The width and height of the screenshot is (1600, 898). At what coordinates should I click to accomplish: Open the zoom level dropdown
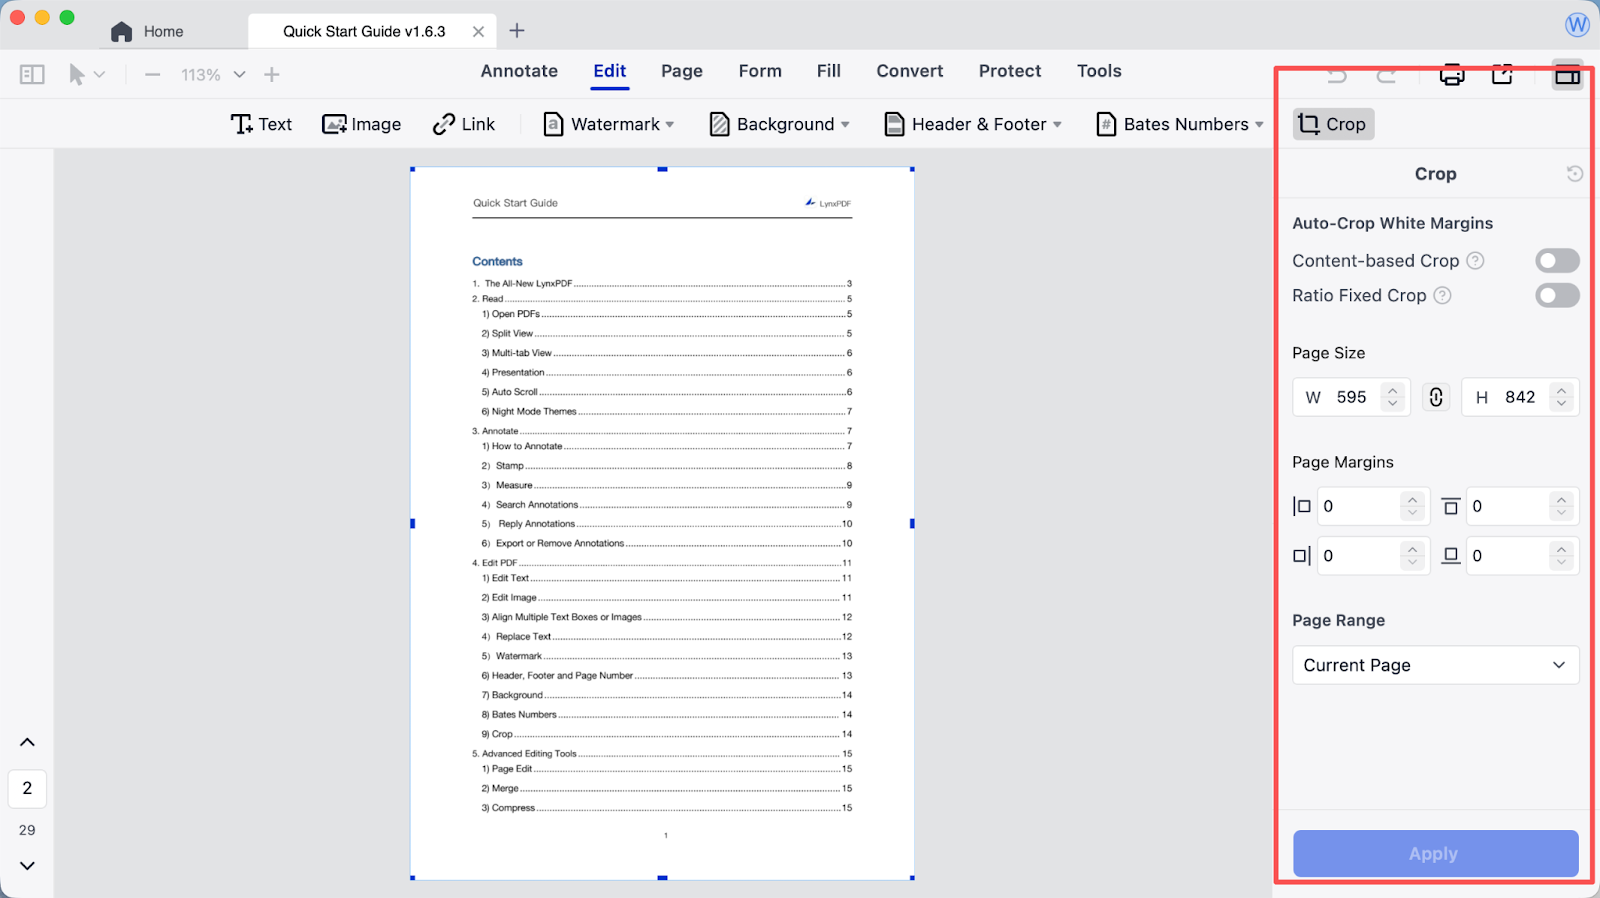(x=239, y=75)
